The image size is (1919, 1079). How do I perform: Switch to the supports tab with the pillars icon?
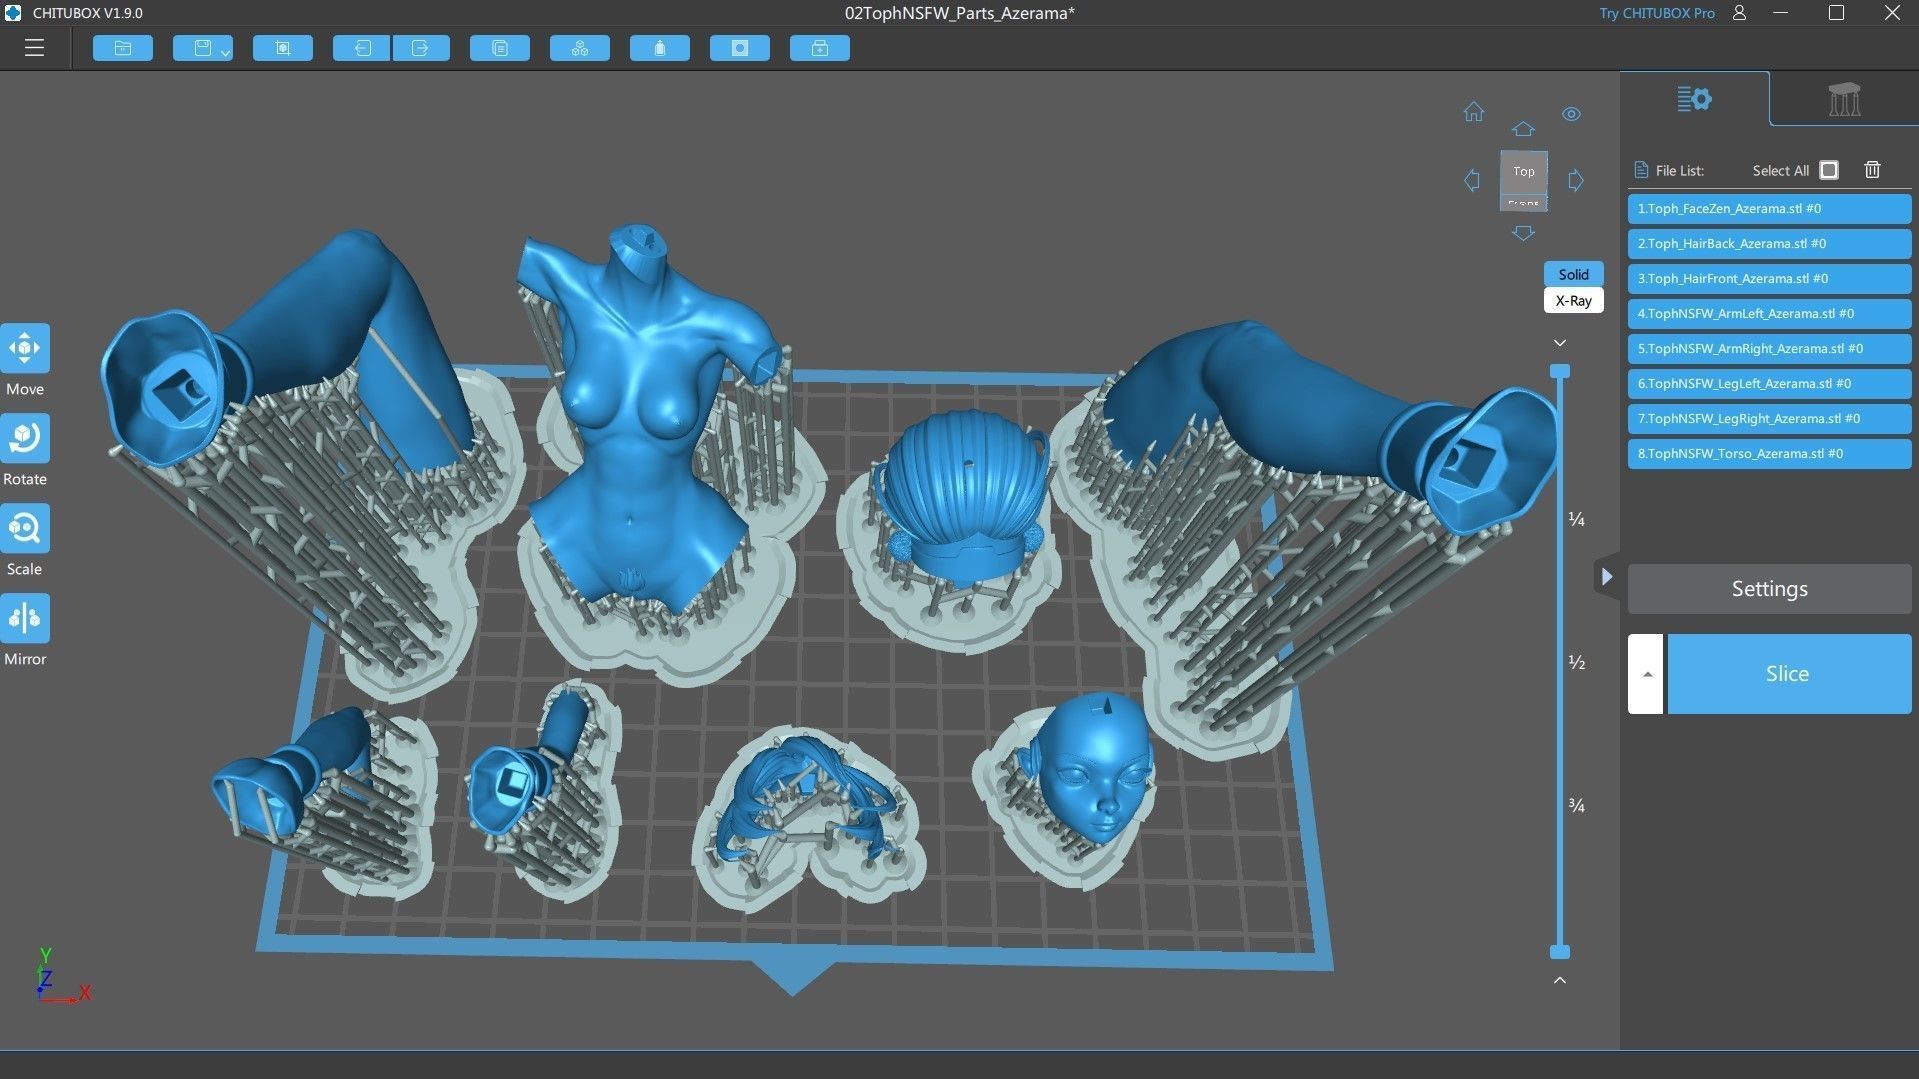point(1844,99)
